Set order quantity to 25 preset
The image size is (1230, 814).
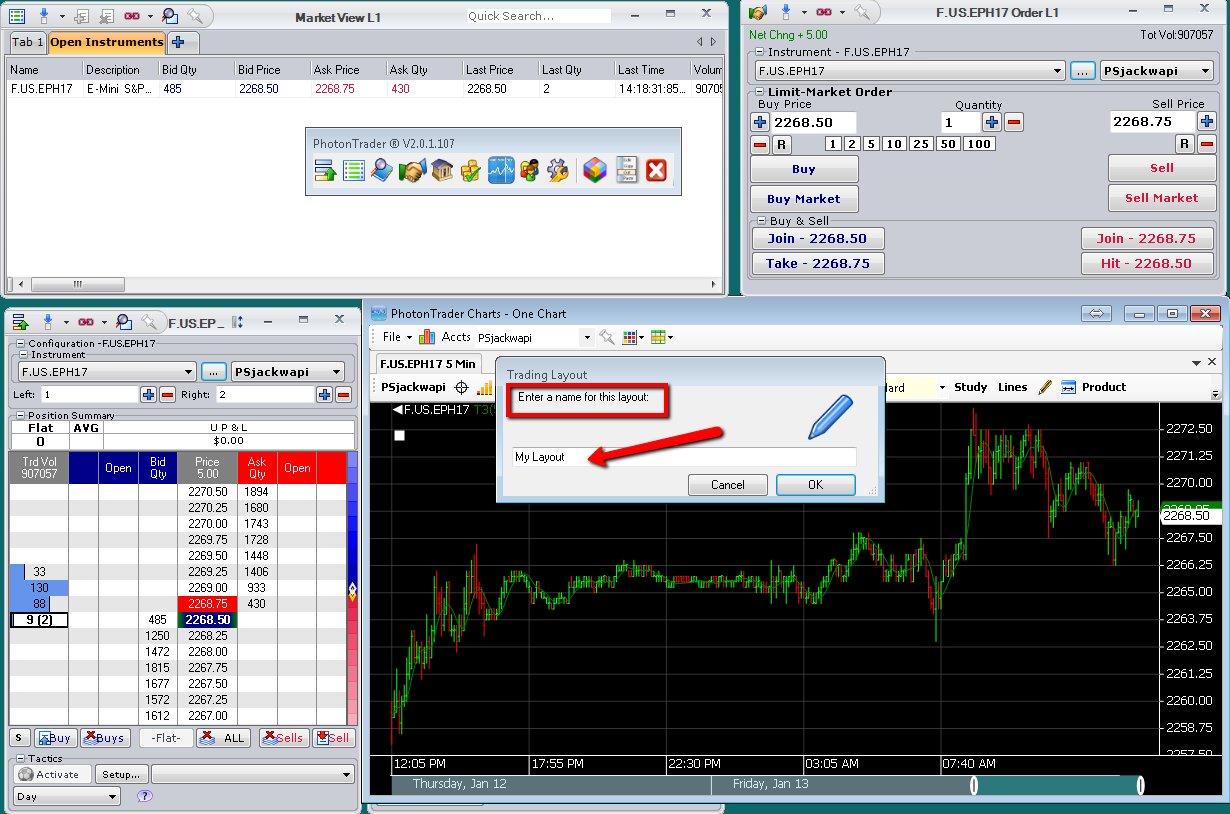[x=921, y=144]
